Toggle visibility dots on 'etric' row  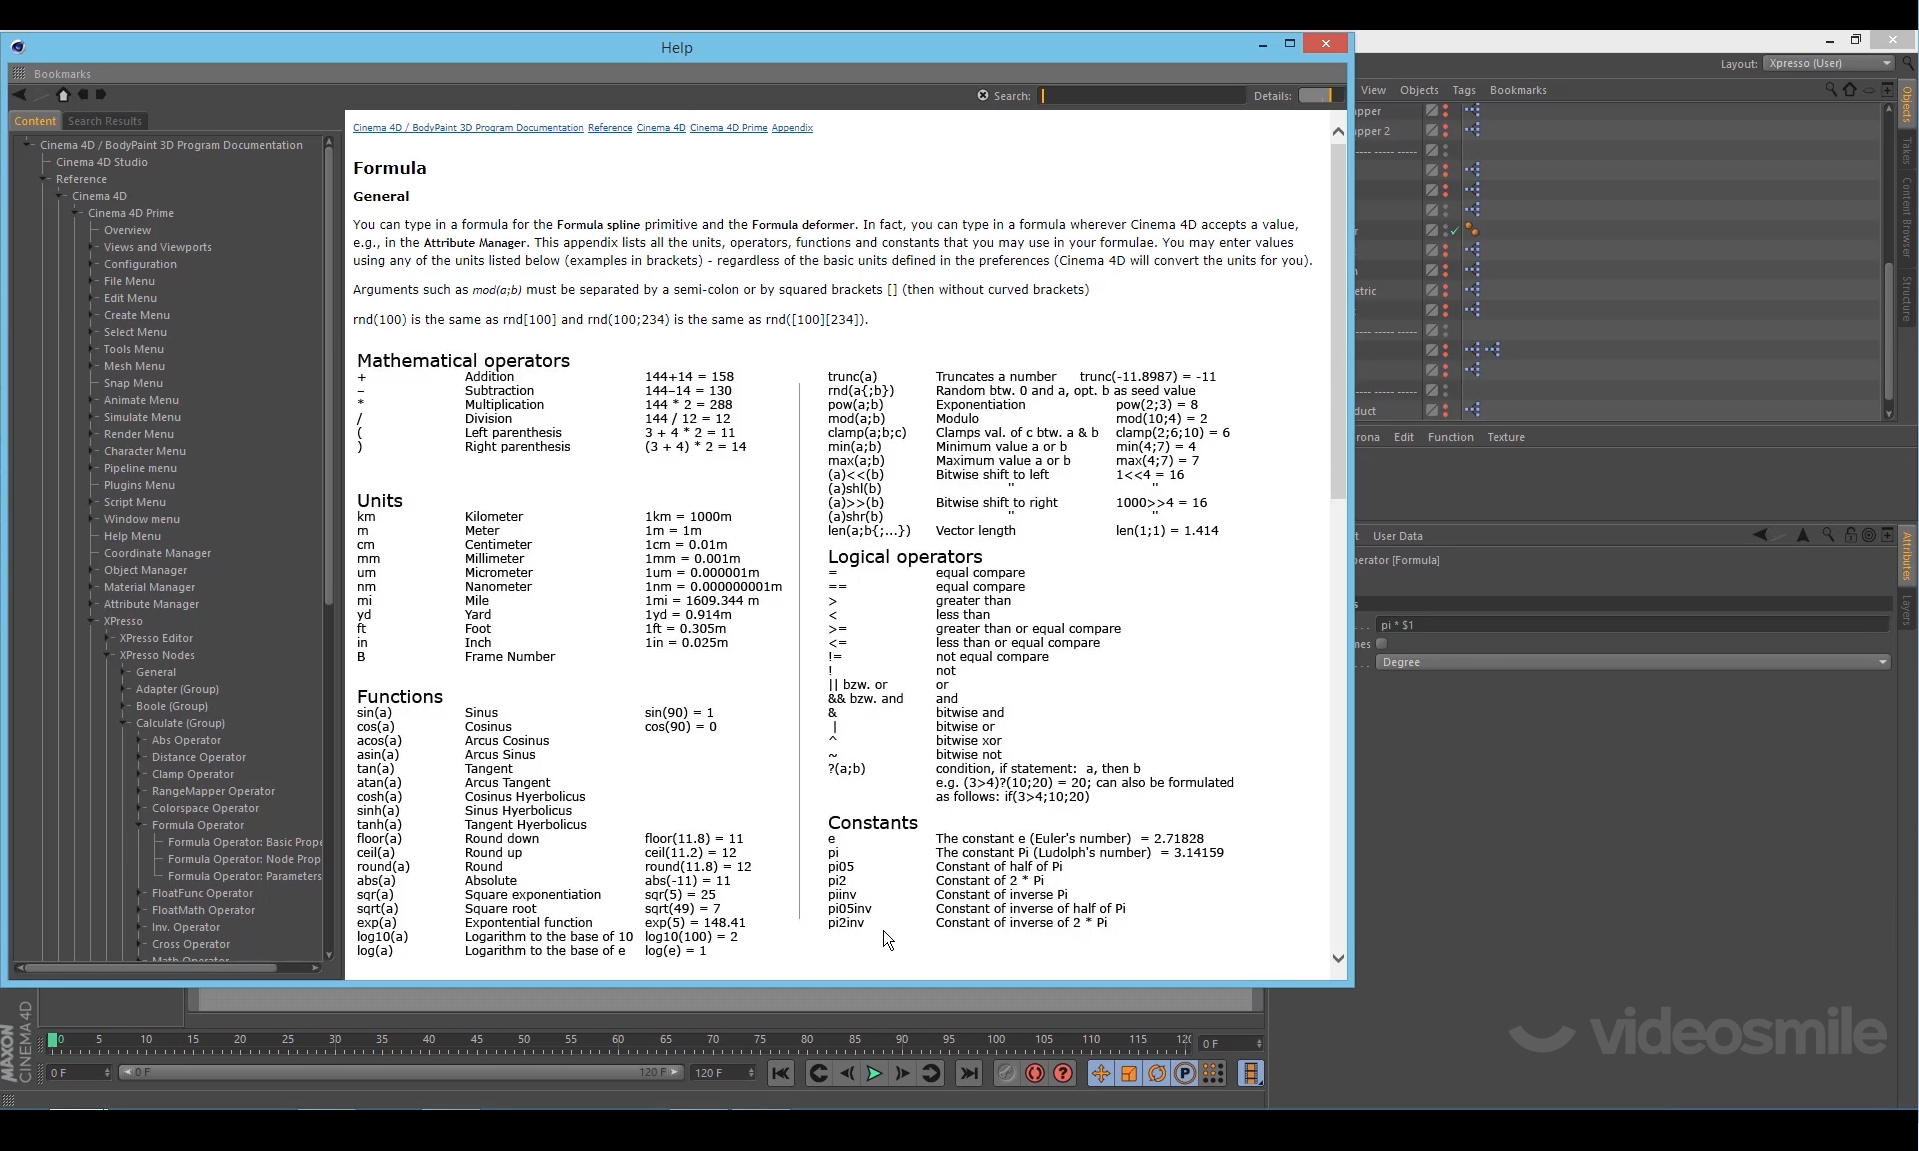tap(1445, 291)
